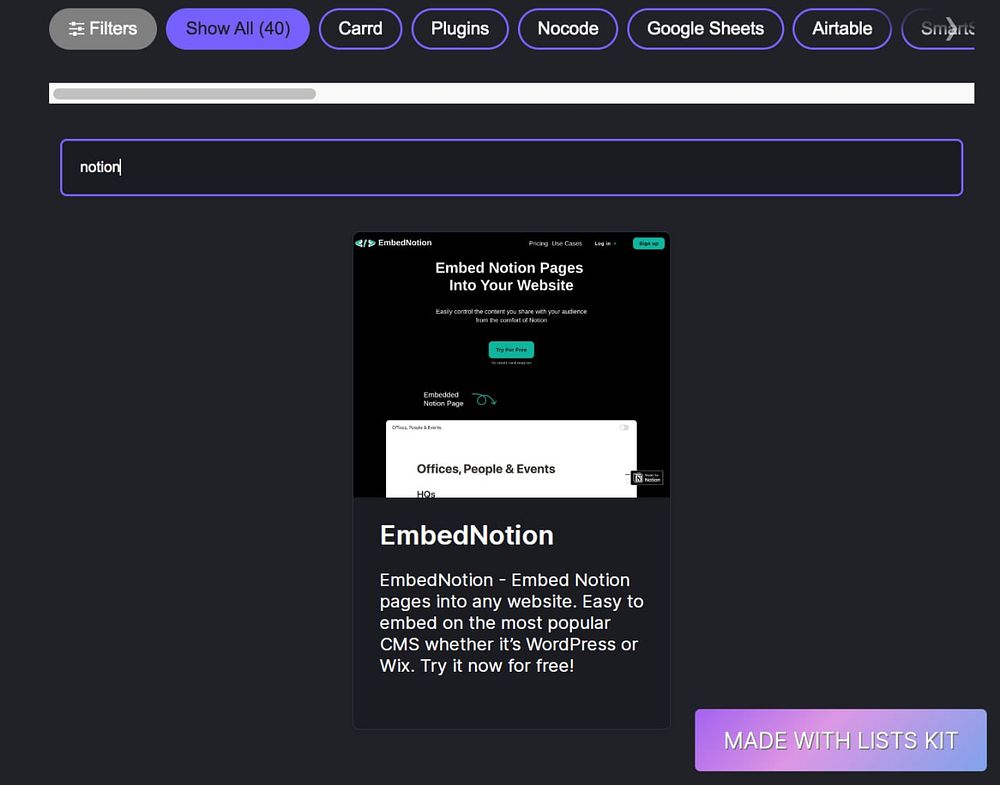The height and width of the screenshot is (785, 1000).
Task: Focus the search field containing 'notion'
Action: (511, 167)
